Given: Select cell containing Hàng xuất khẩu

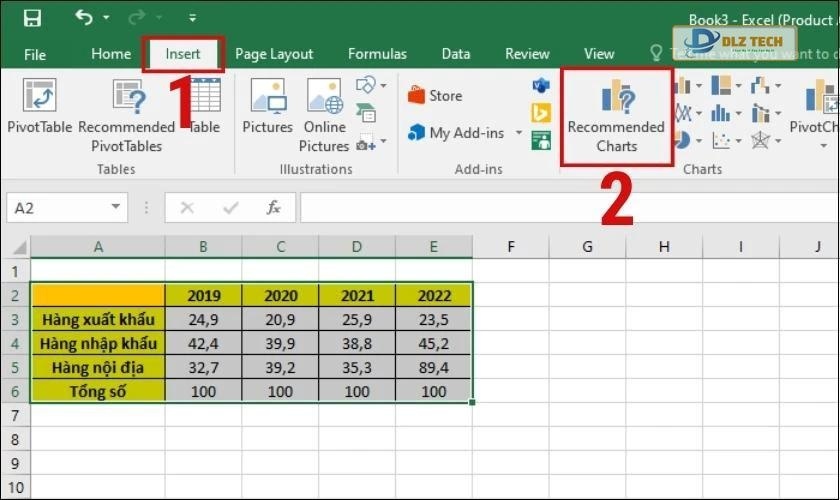Looking at the screenshot, I should click(98, 319).
